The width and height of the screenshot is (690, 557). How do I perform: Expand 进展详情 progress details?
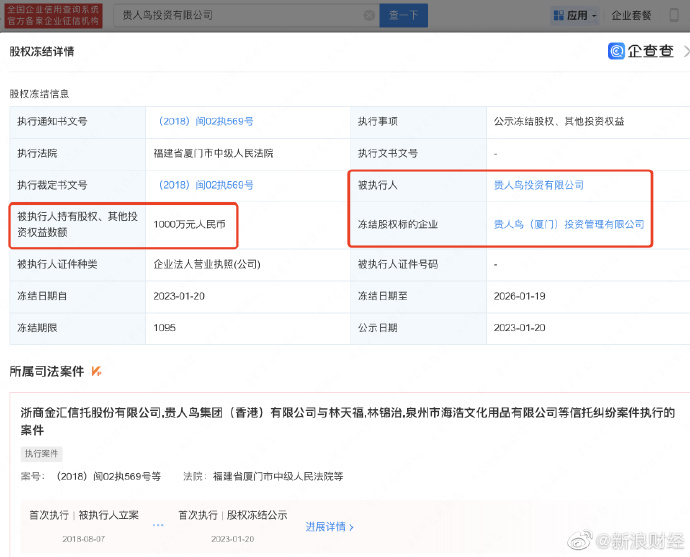329,526
